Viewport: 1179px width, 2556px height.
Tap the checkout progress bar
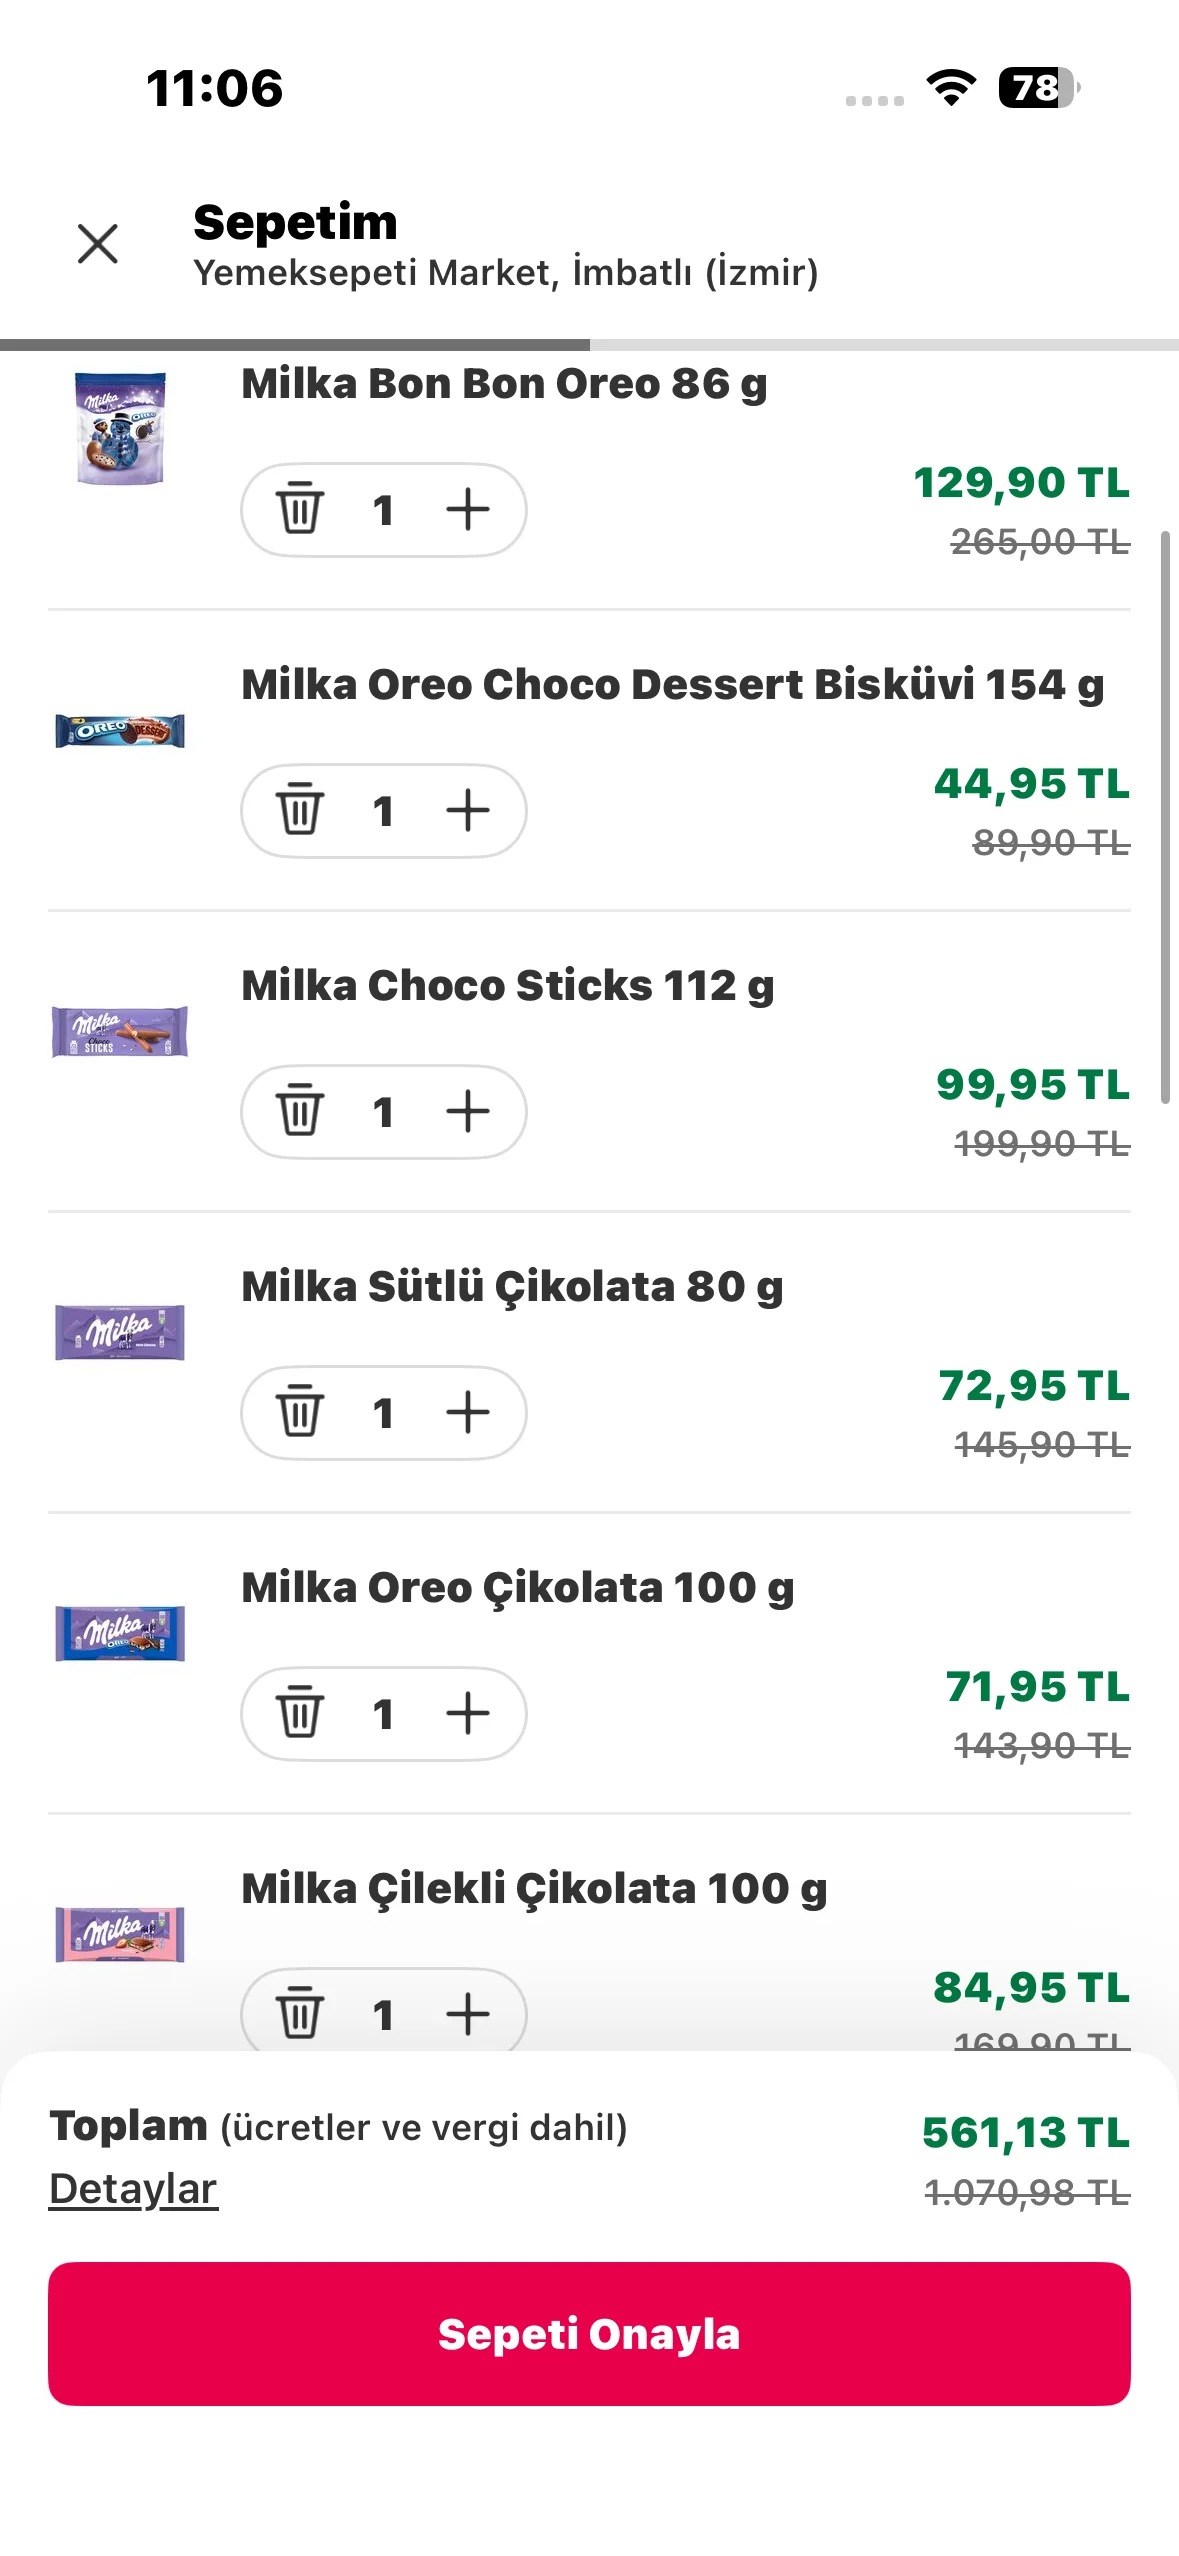589,345
